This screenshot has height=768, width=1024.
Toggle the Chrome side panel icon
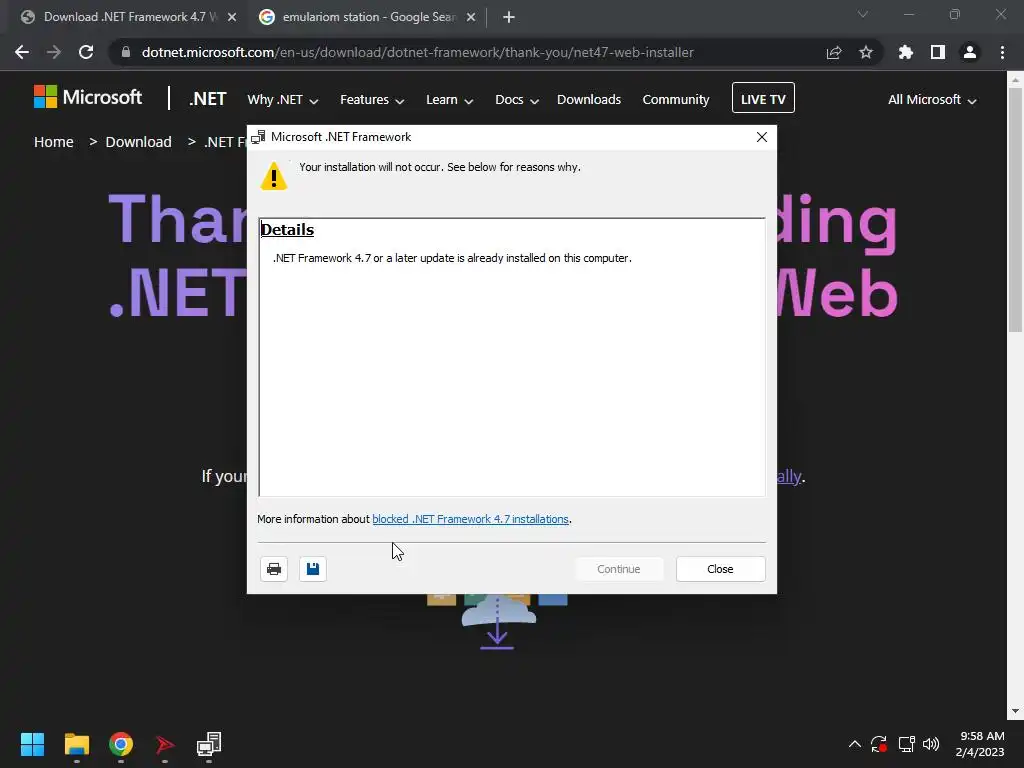(x=938, y=52)
